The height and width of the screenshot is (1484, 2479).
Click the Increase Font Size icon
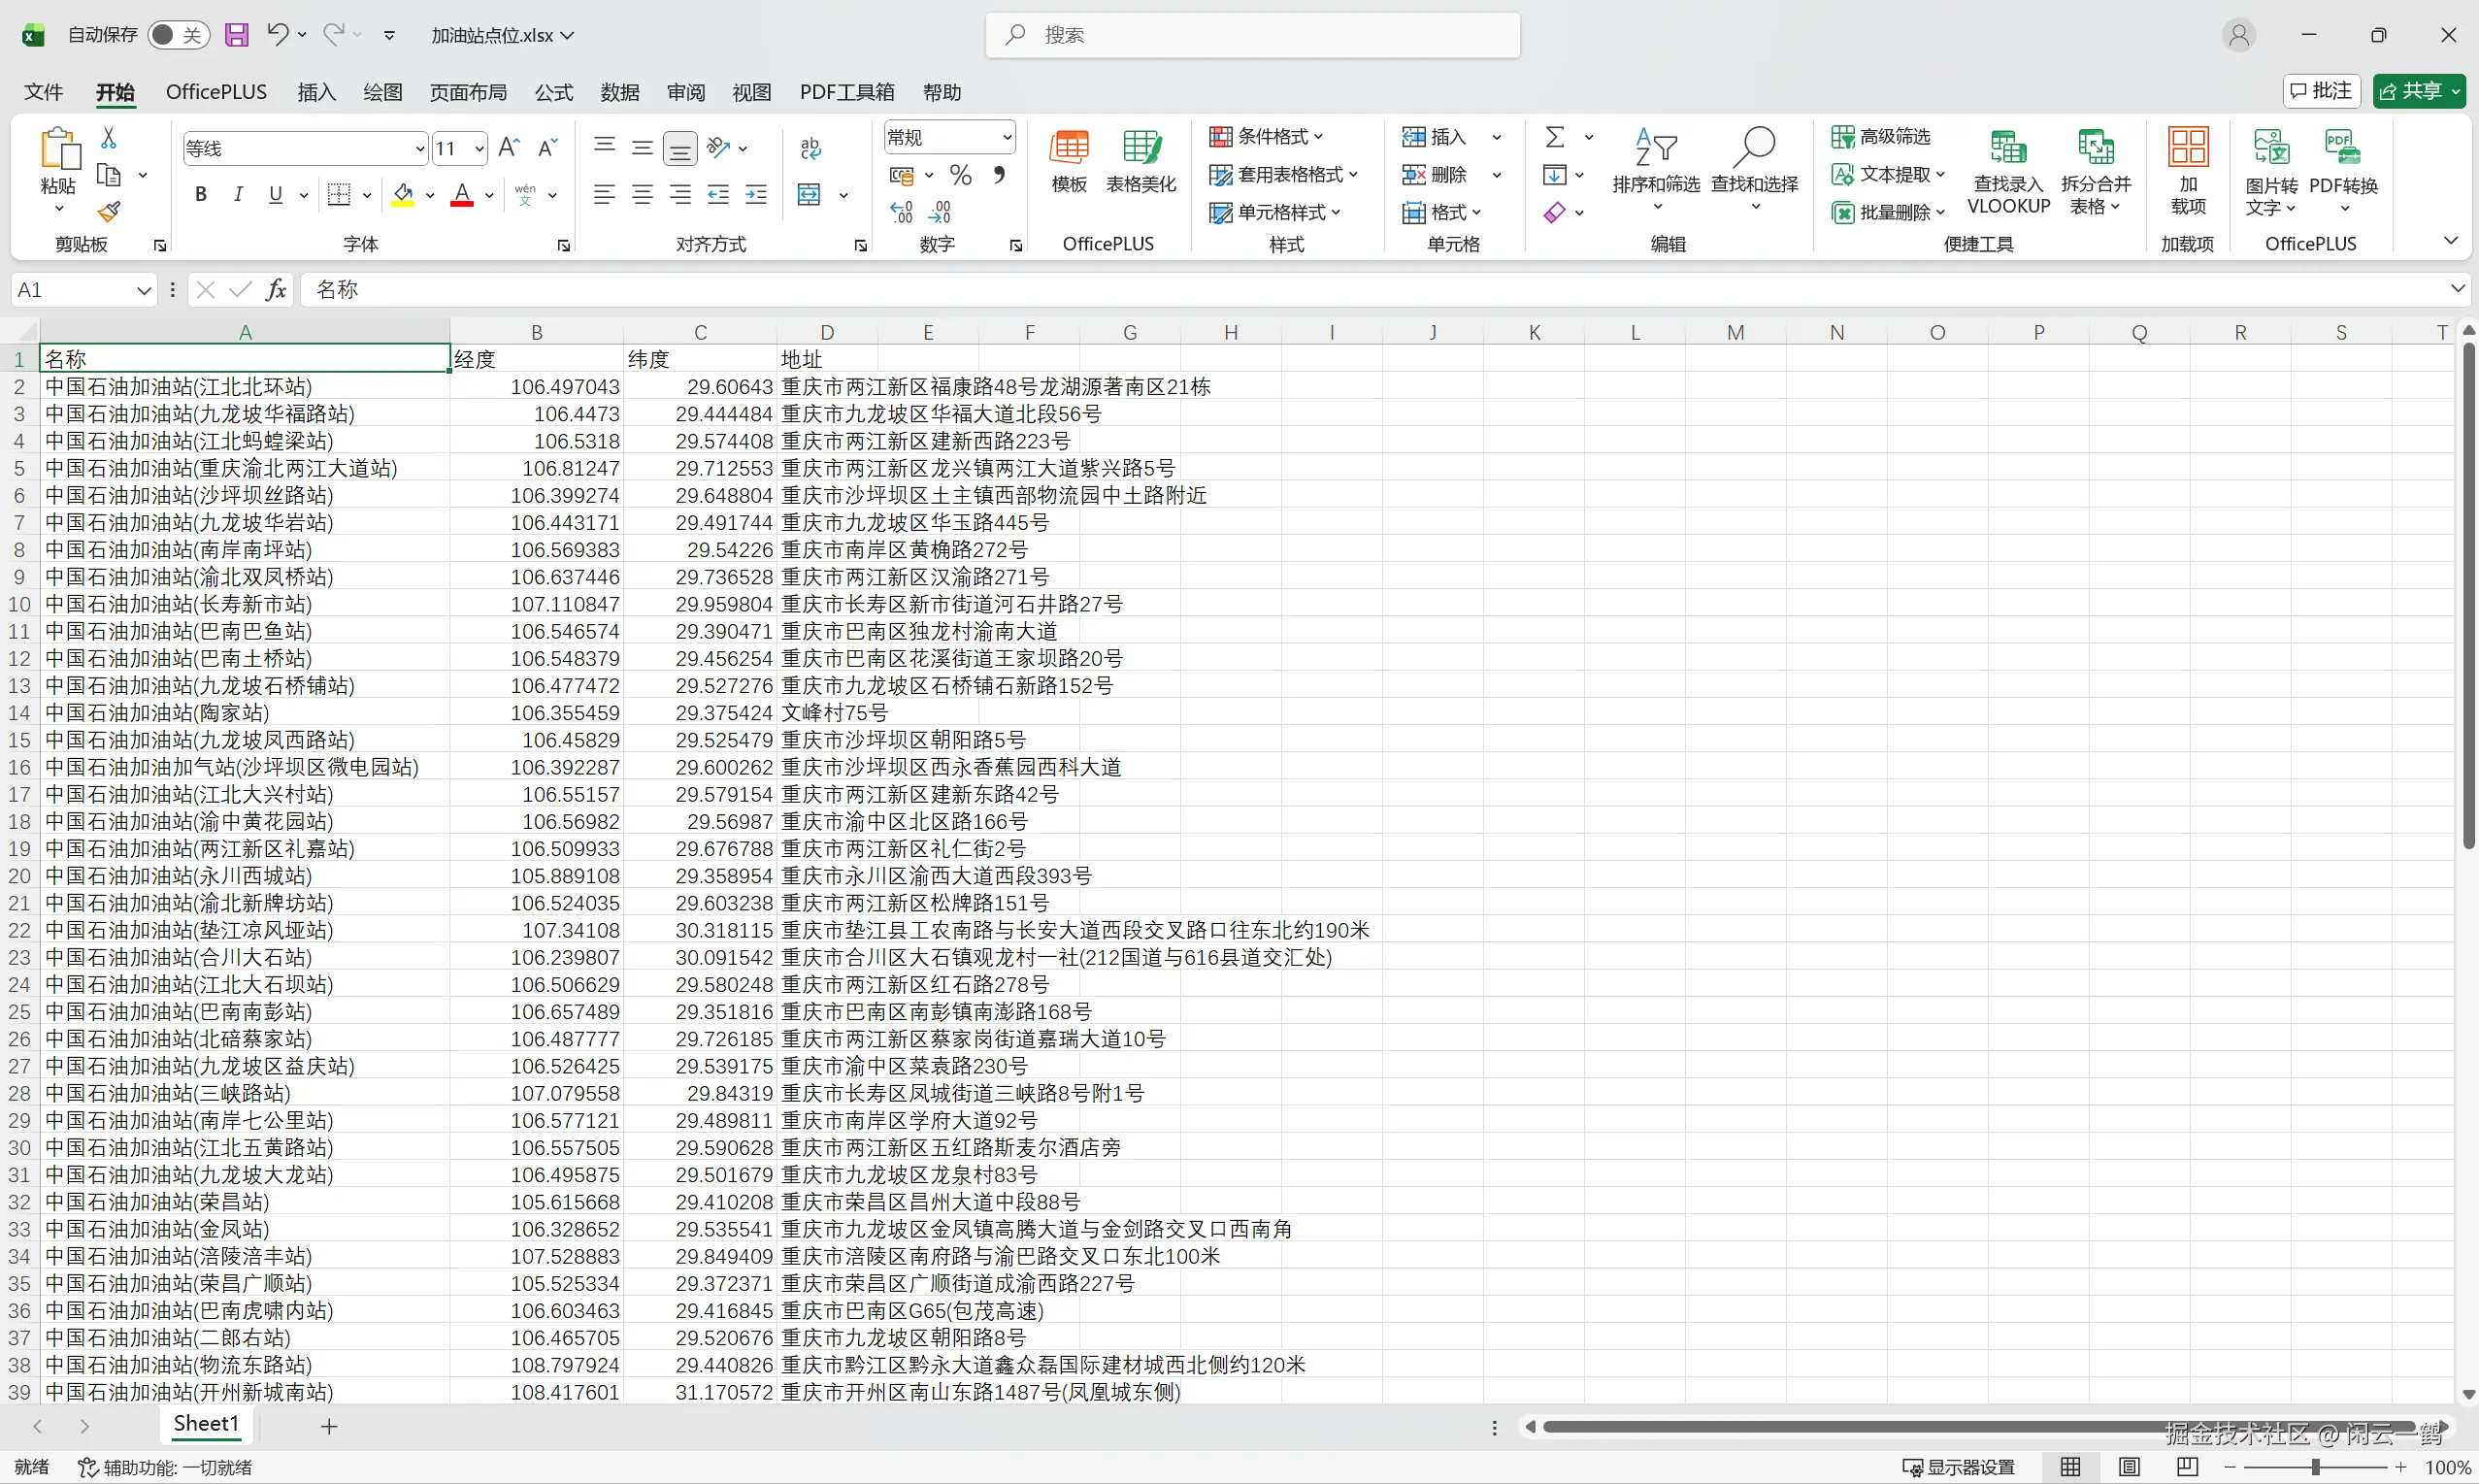point(508,148)
